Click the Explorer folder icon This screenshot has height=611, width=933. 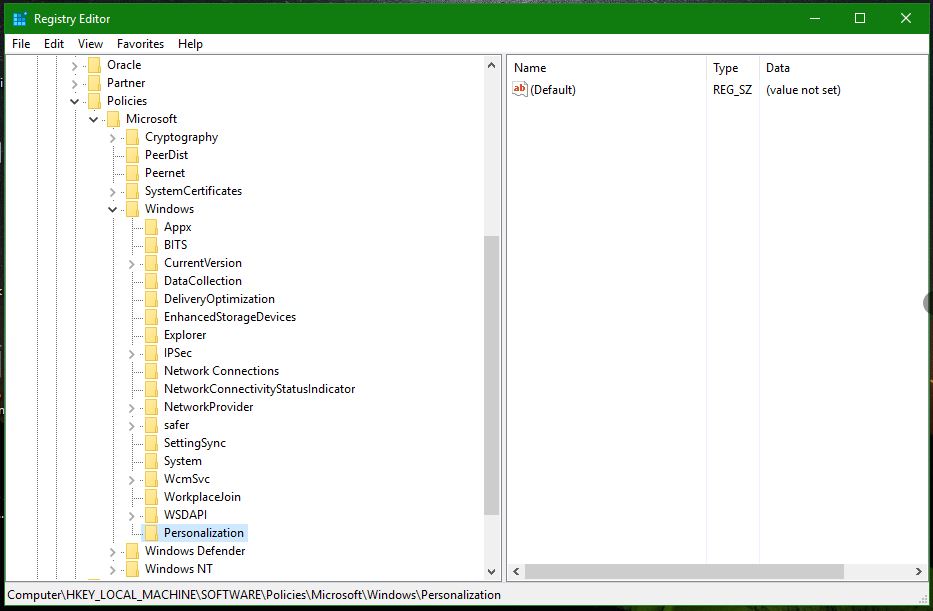(151, 335)
